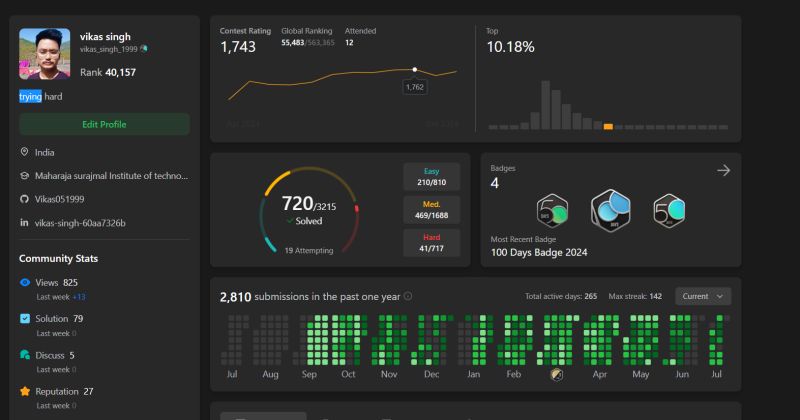Click the India location pin icon
Screen dimensions: 800x420
point(24,152)
